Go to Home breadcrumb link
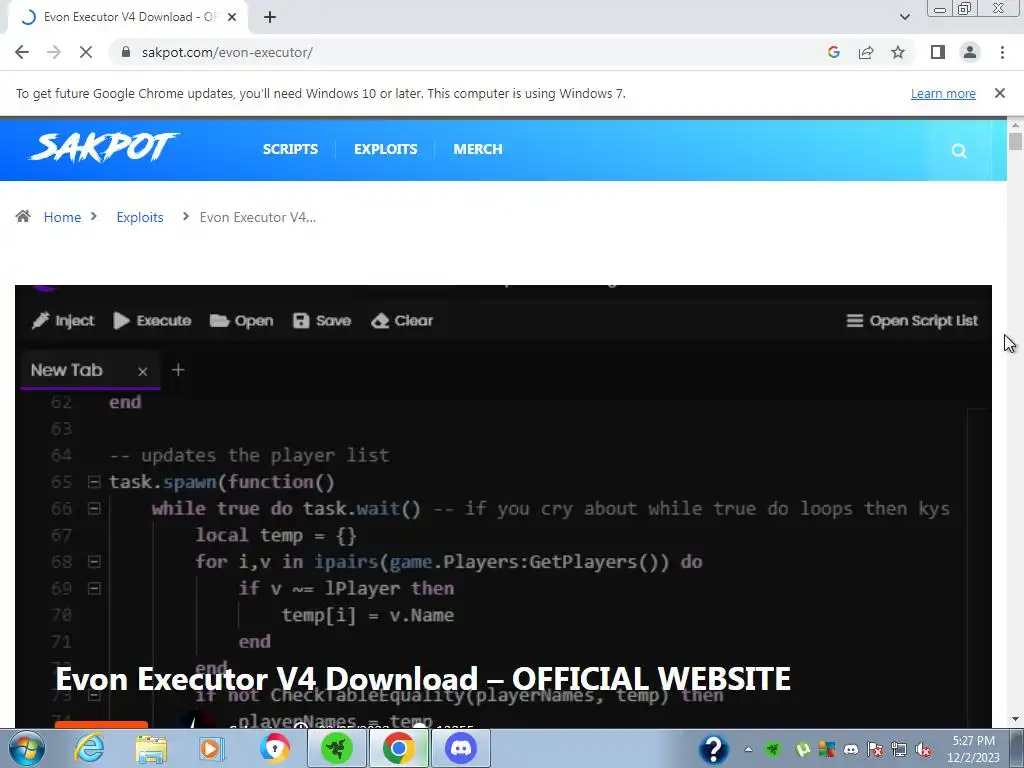The width and height of the screenshot is (1024, 768). (x=62, y=217)
